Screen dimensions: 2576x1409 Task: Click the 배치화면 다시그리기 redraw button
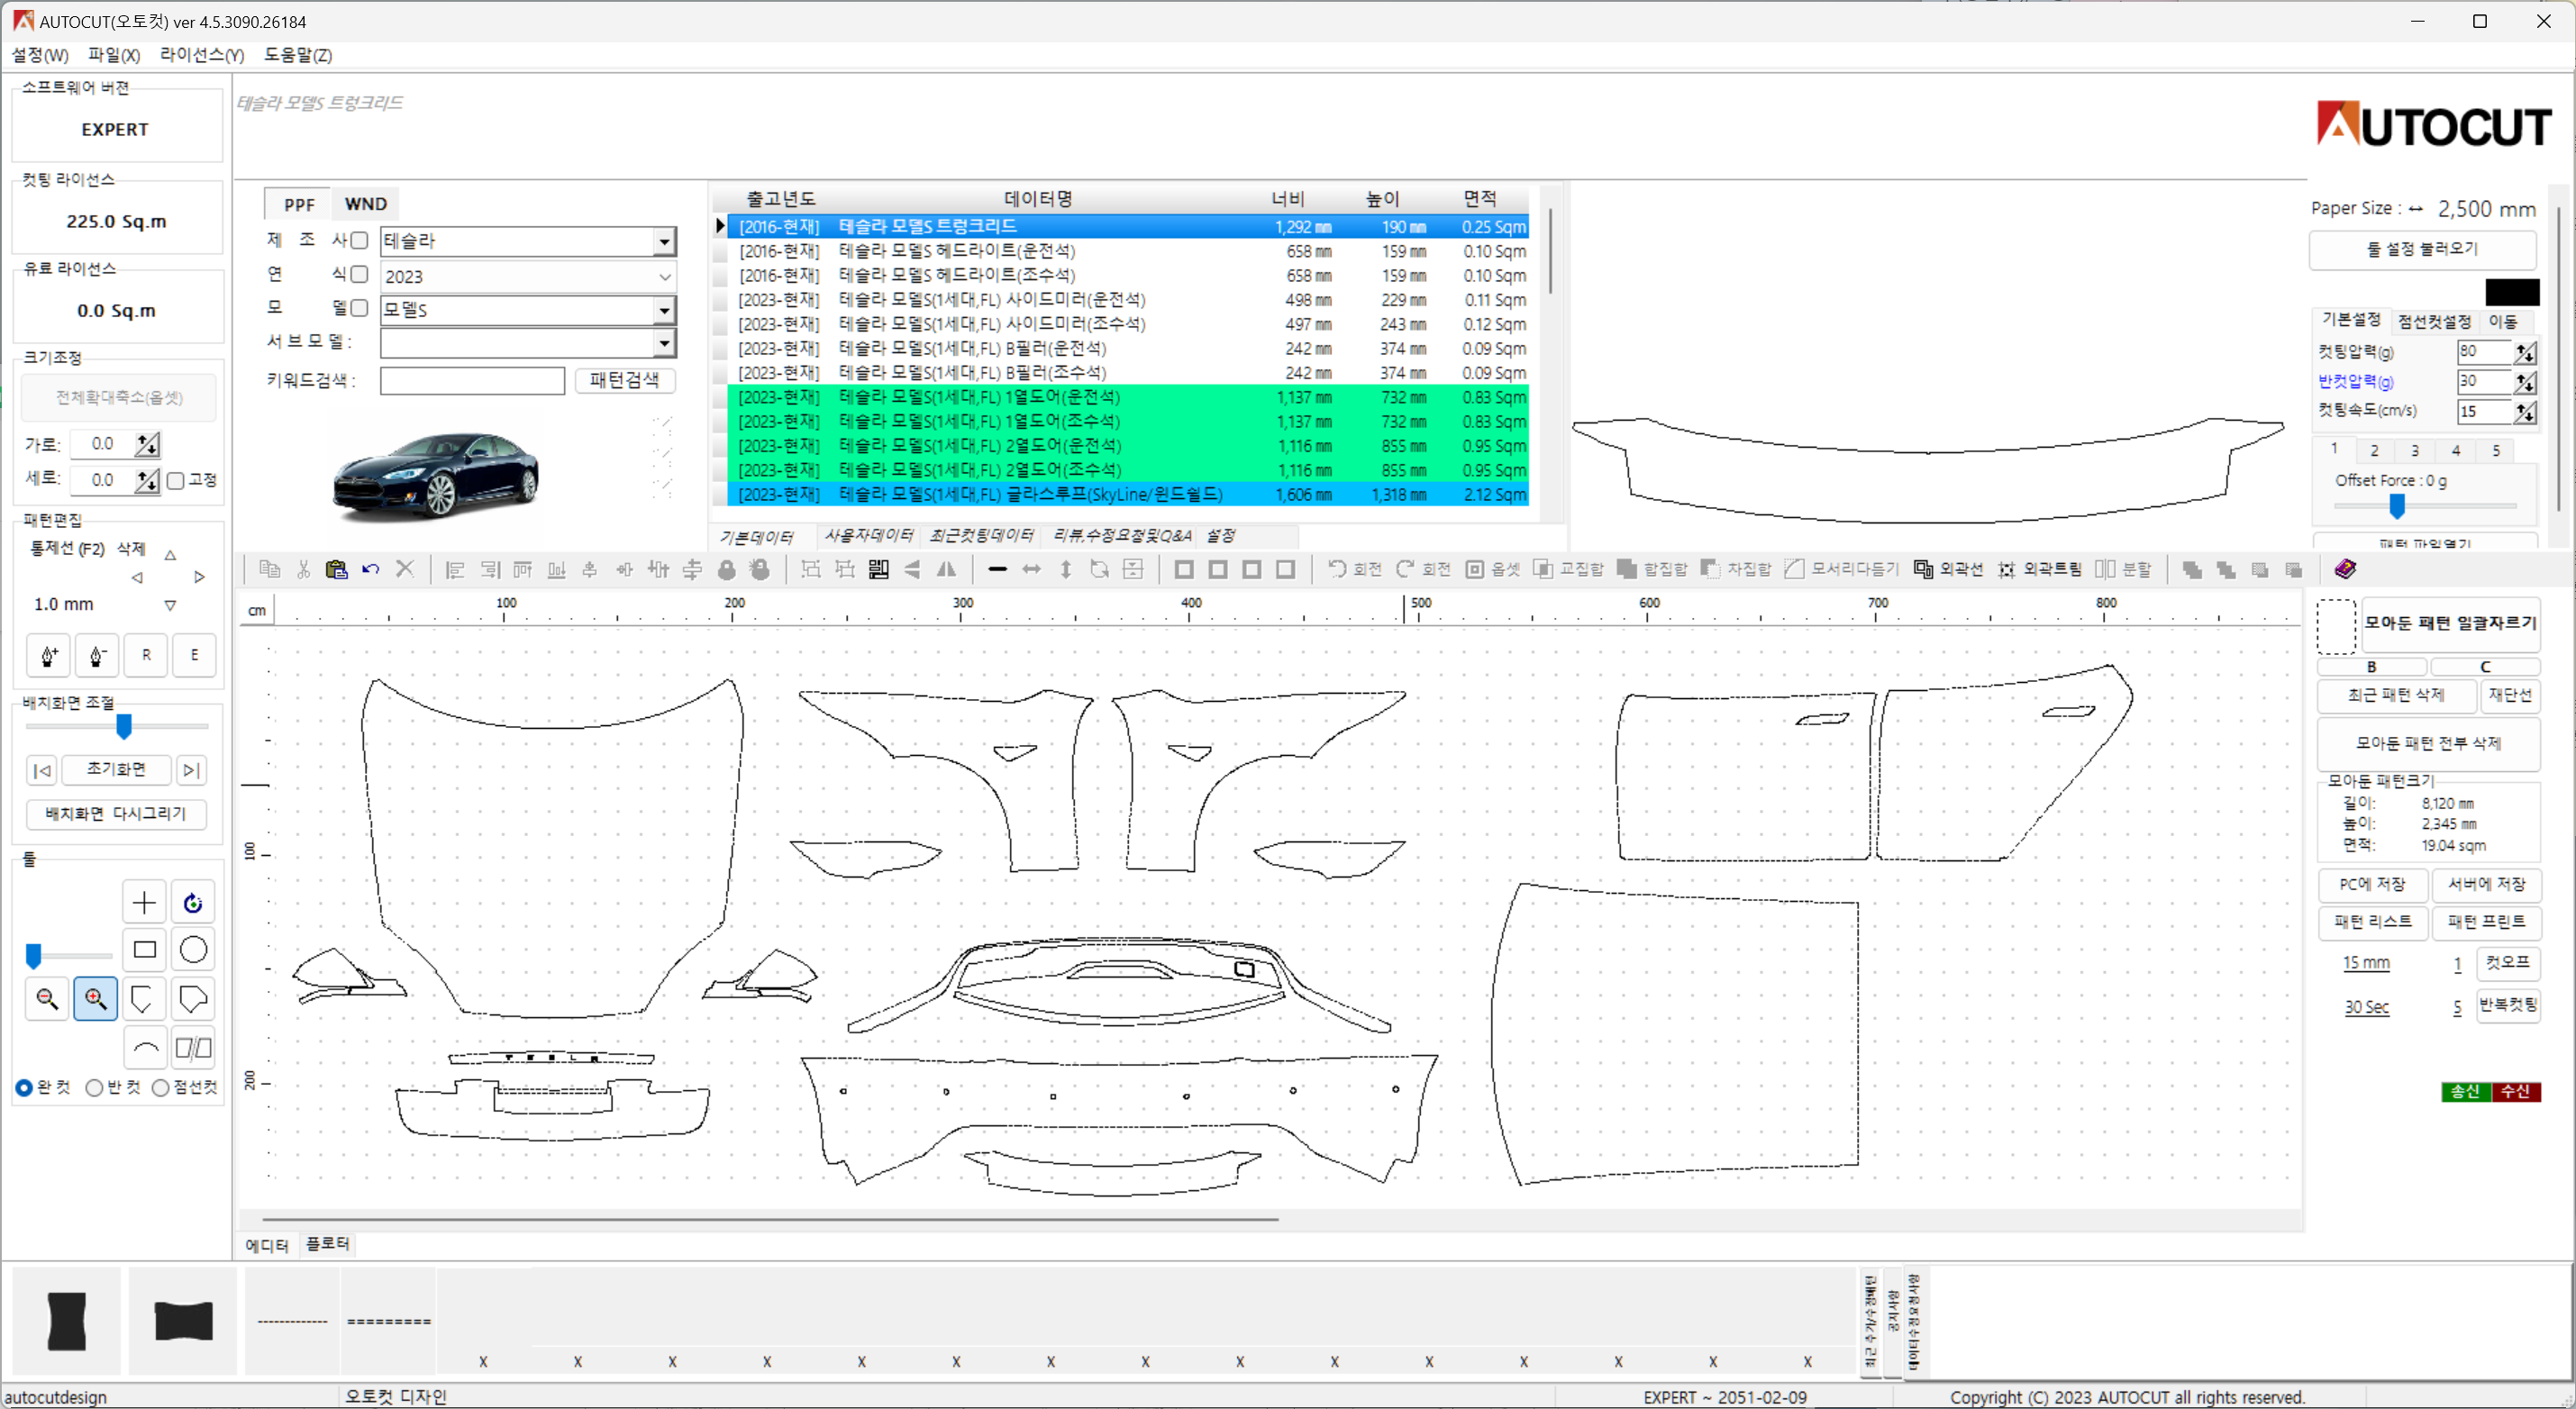[x=116, y=814]
